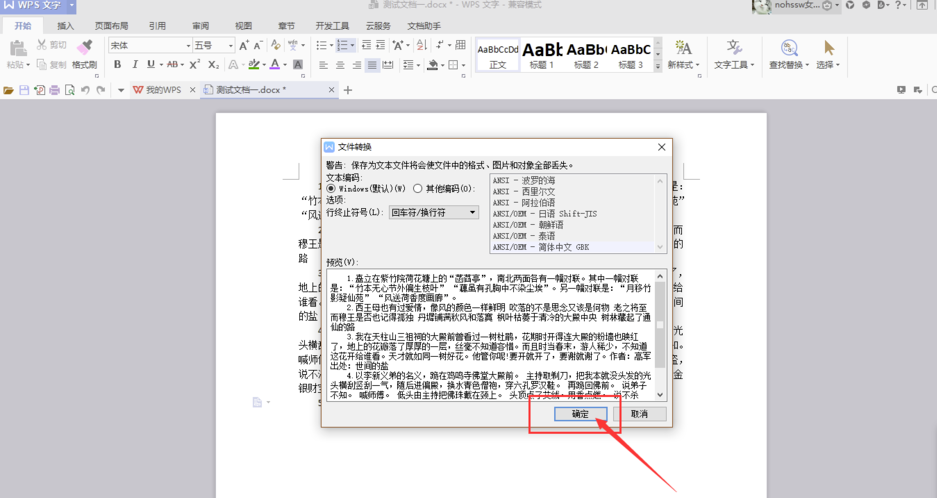
Task: Click the save icon in quick access toolbar
Action: pyautogui.click(x=23, y=90)
